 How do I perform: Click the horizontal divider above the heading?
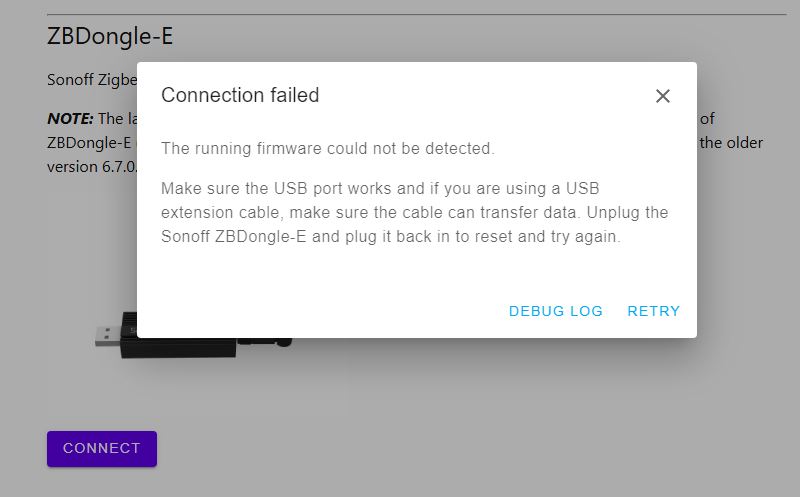click(x=416, y=15)
